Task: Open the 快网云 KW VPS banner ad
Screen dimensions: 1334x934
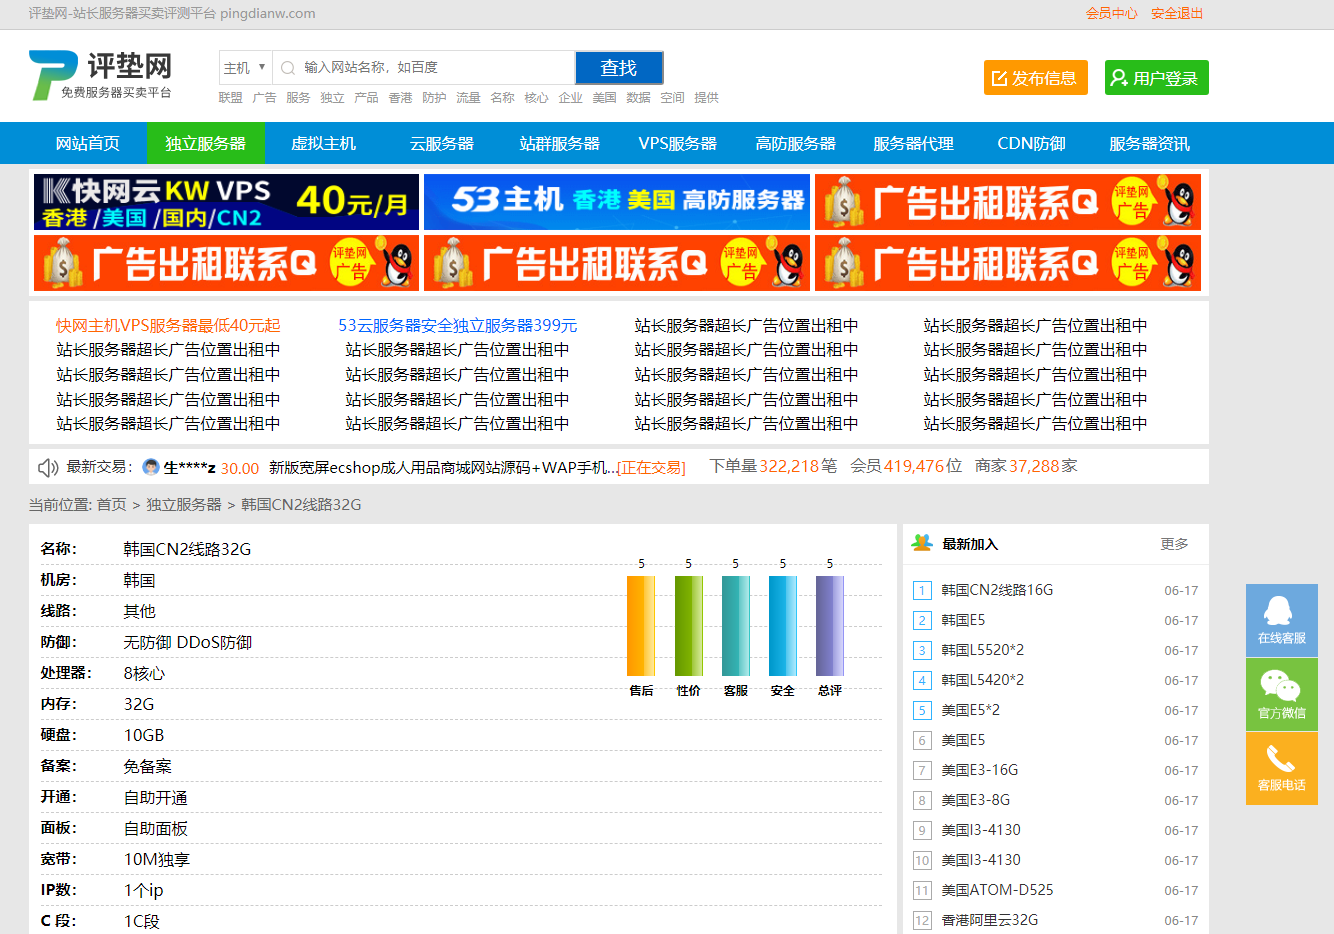Action: [x=226, y=202]
